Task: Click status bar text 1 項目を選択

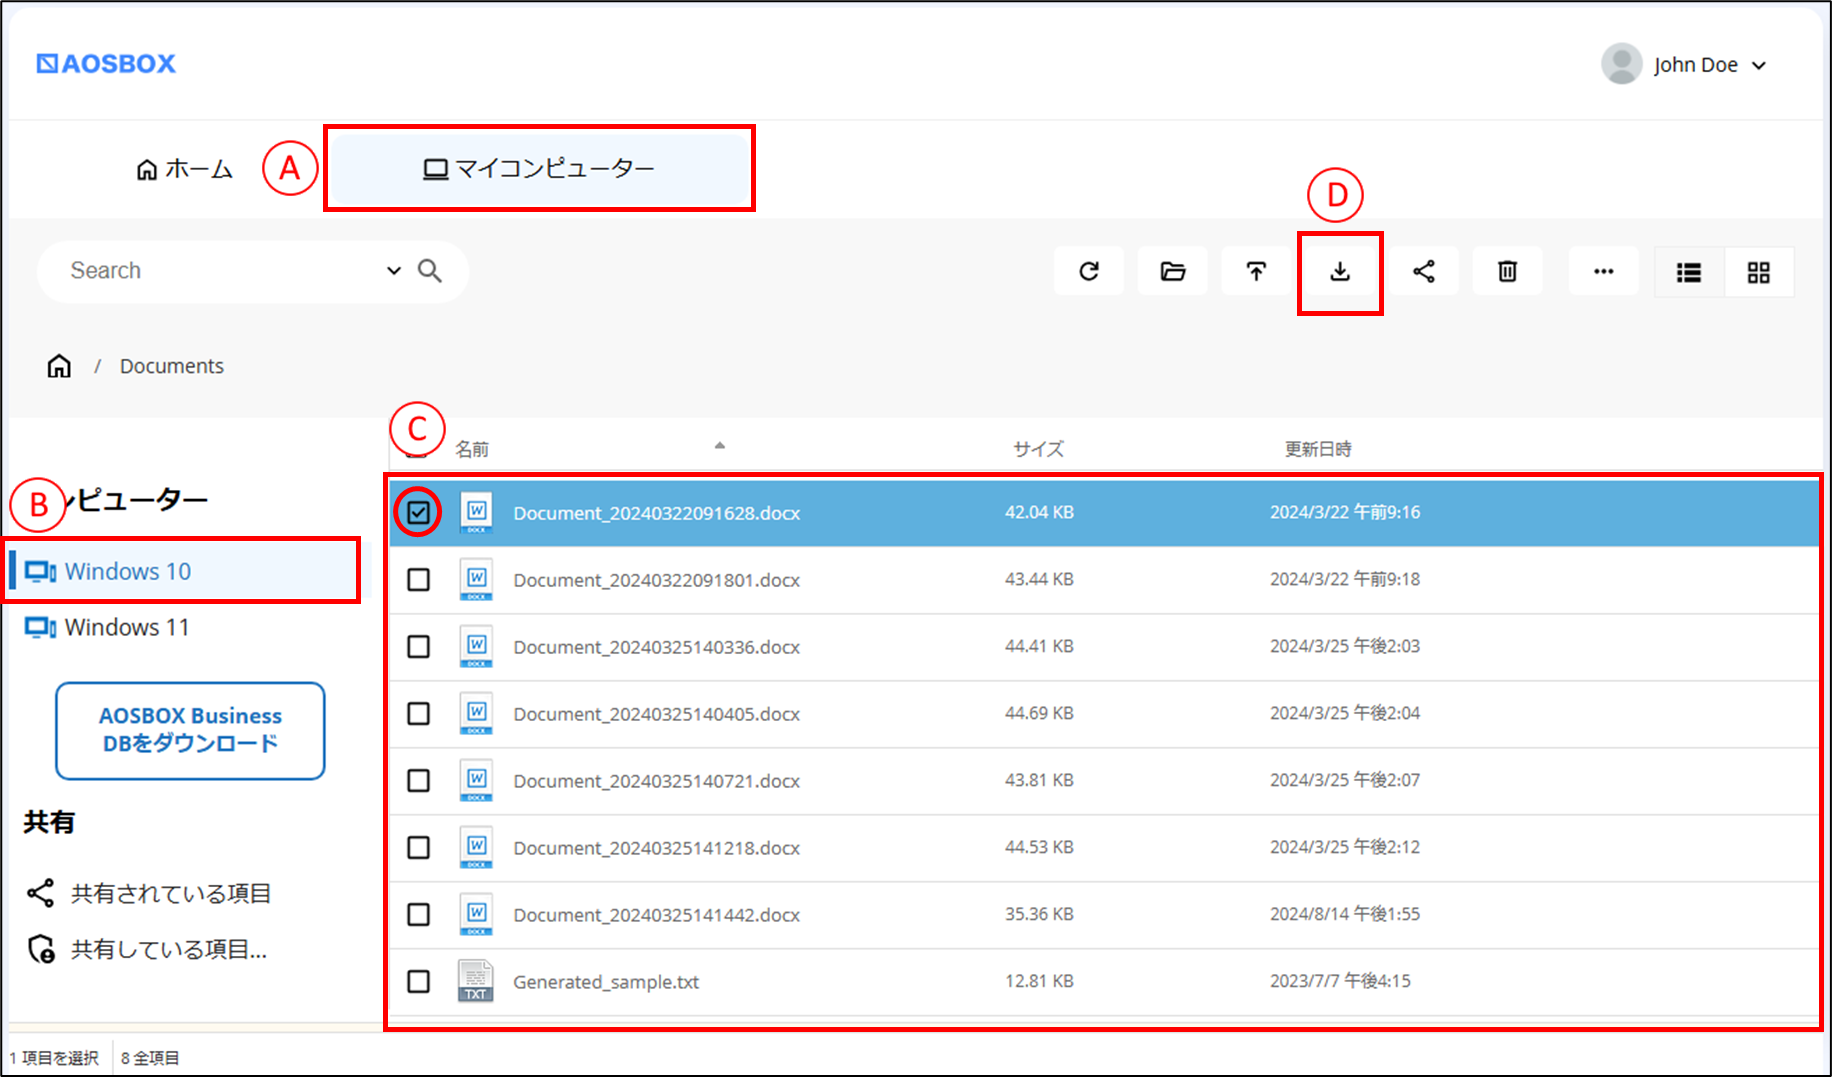Action: click(x=54, y=1058)
